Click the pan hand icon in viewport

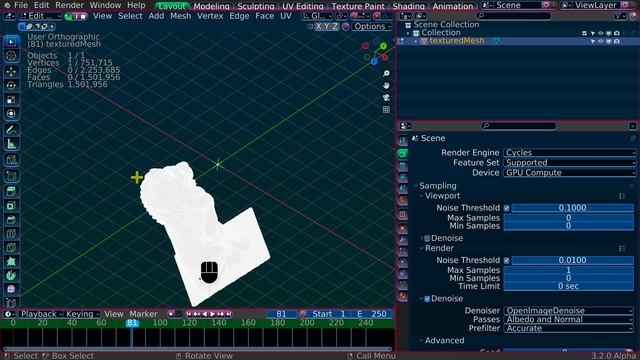tap(386, 85)
